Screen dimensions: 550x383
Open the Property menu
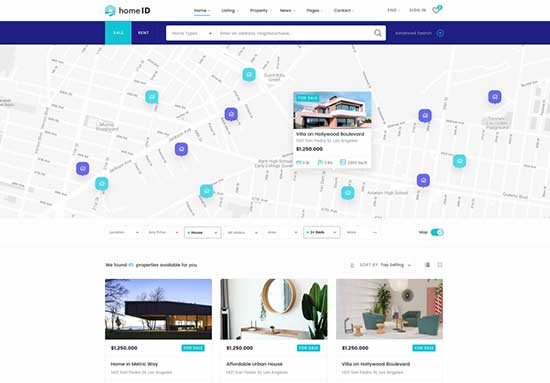[x=260, y=11]
